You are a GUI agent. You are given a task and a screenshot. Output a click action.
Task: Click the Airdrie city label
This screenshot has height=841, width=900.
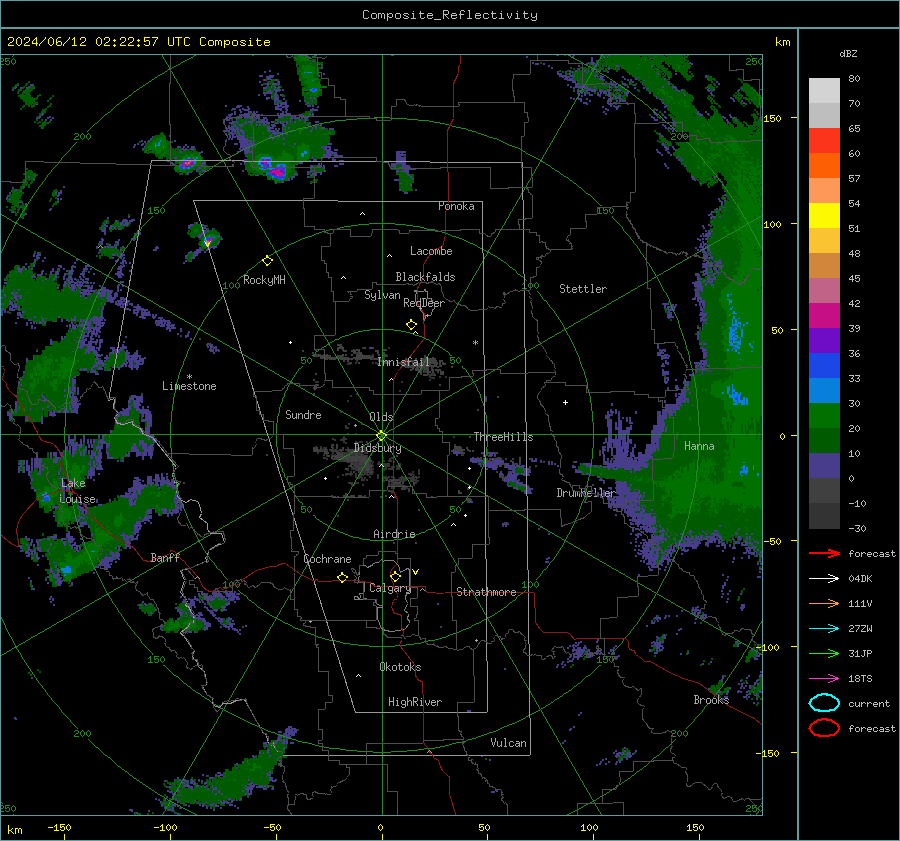394,534
